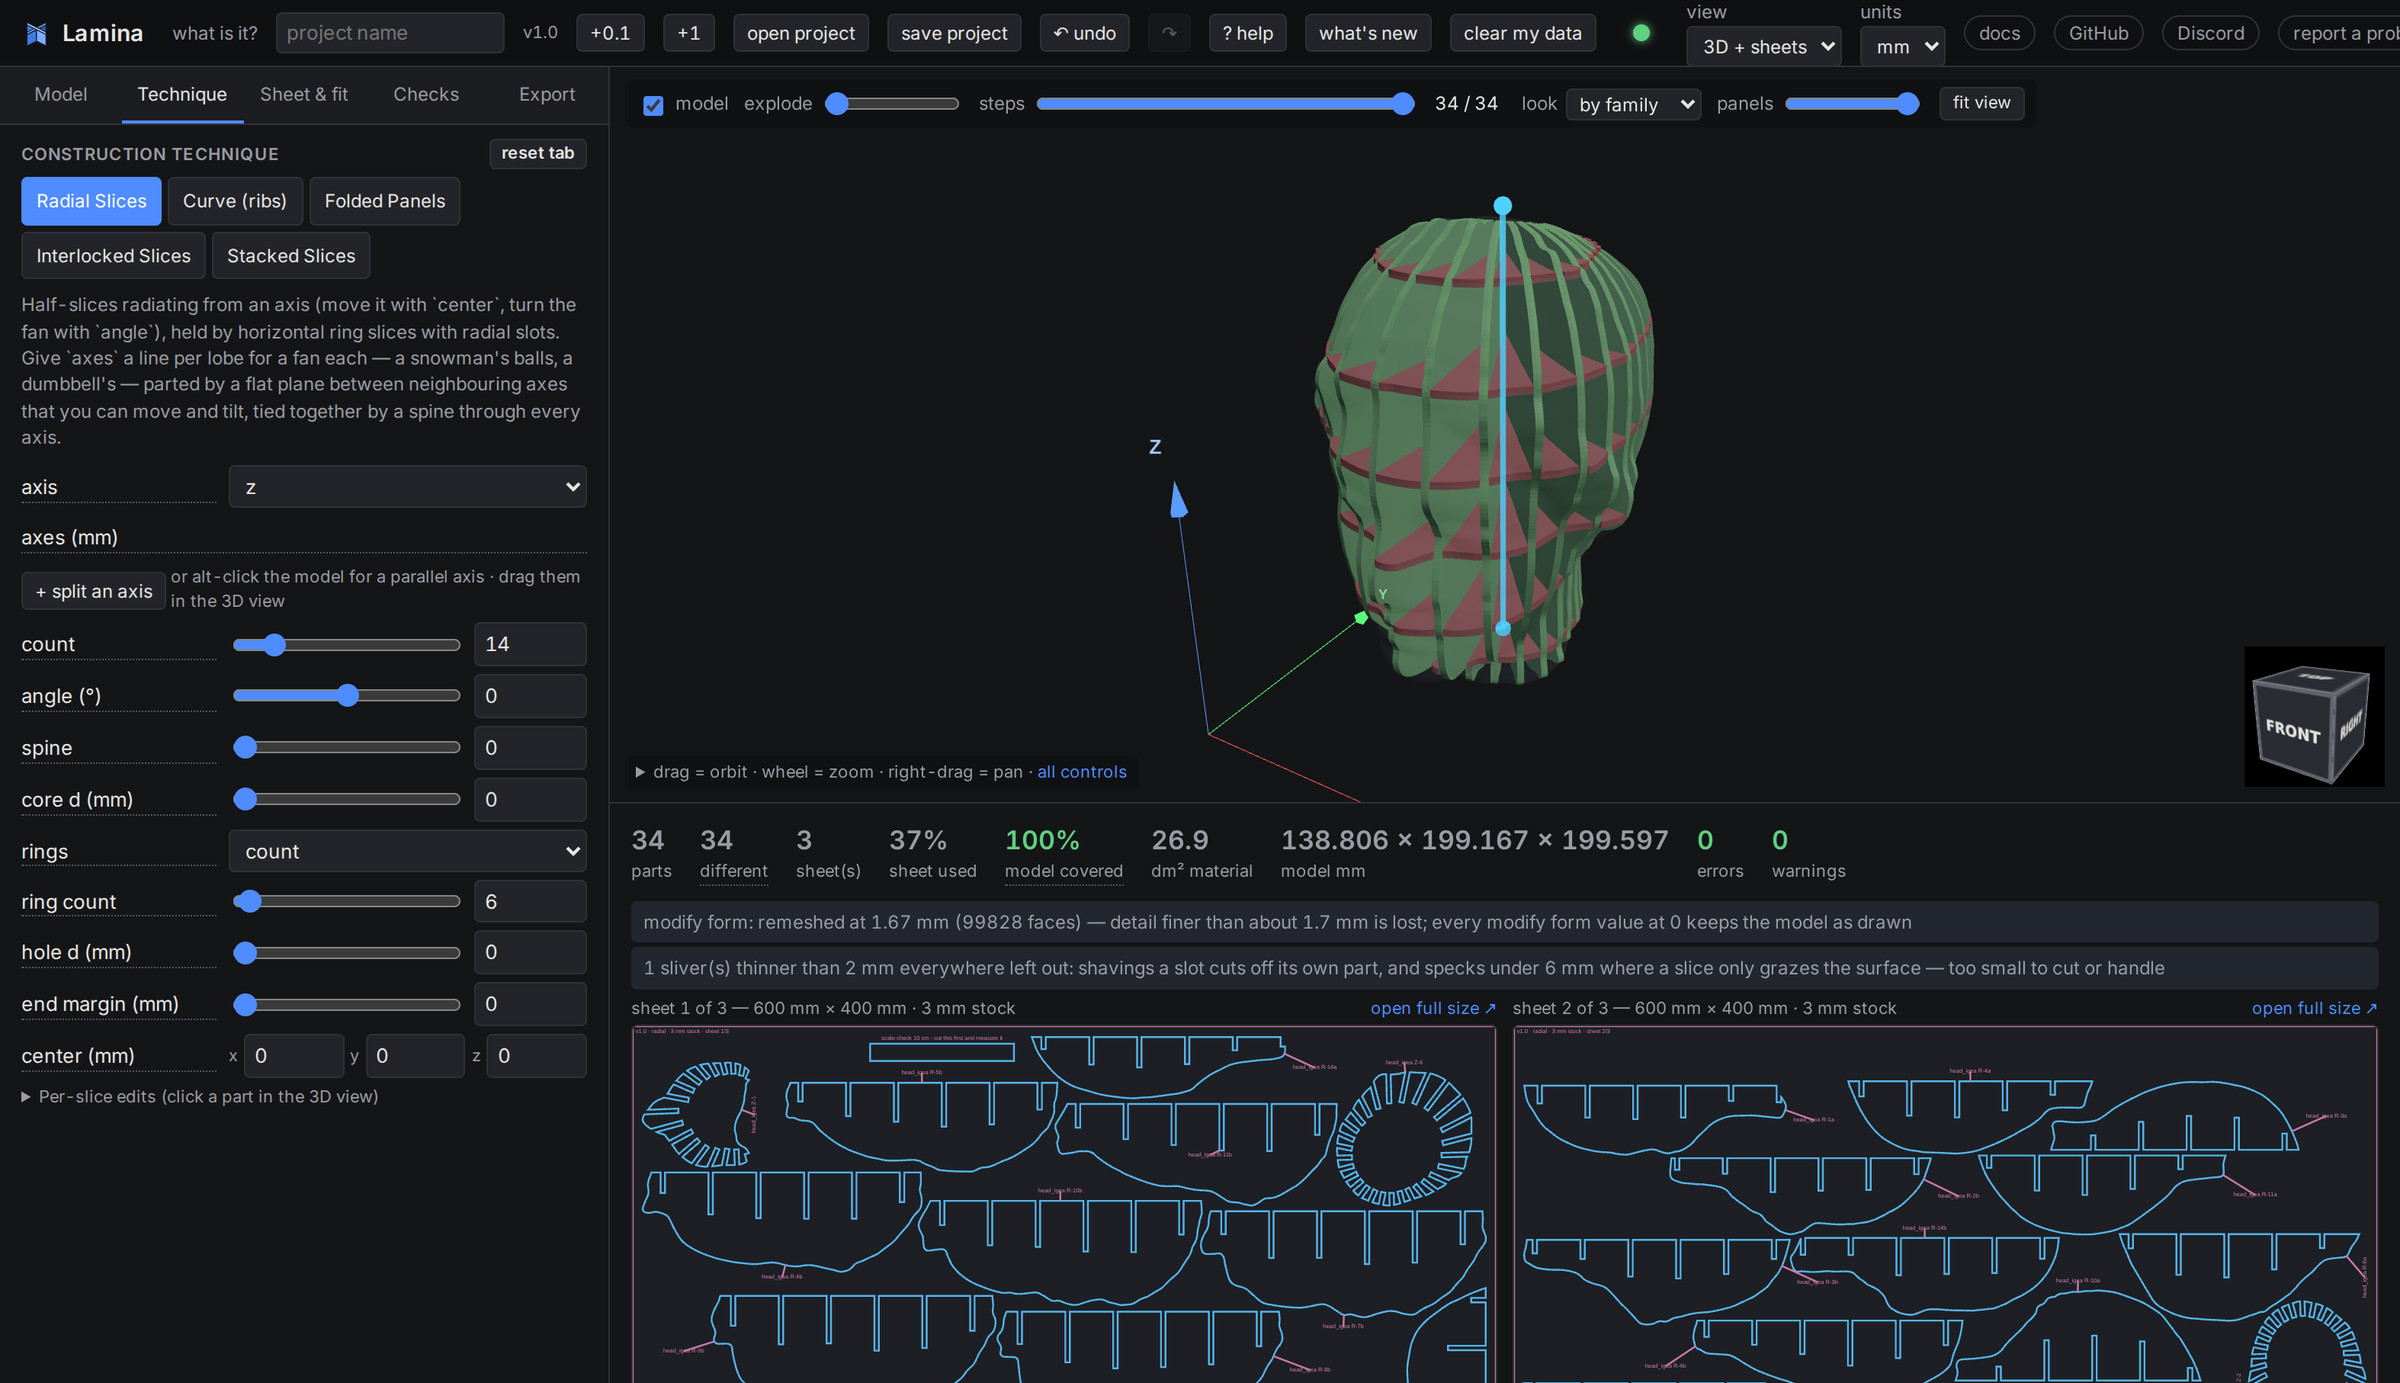The height and width of the screenshot is (1383, 2400).
Task: Click the clear my data button
Action: click(x=1522, y=33)
